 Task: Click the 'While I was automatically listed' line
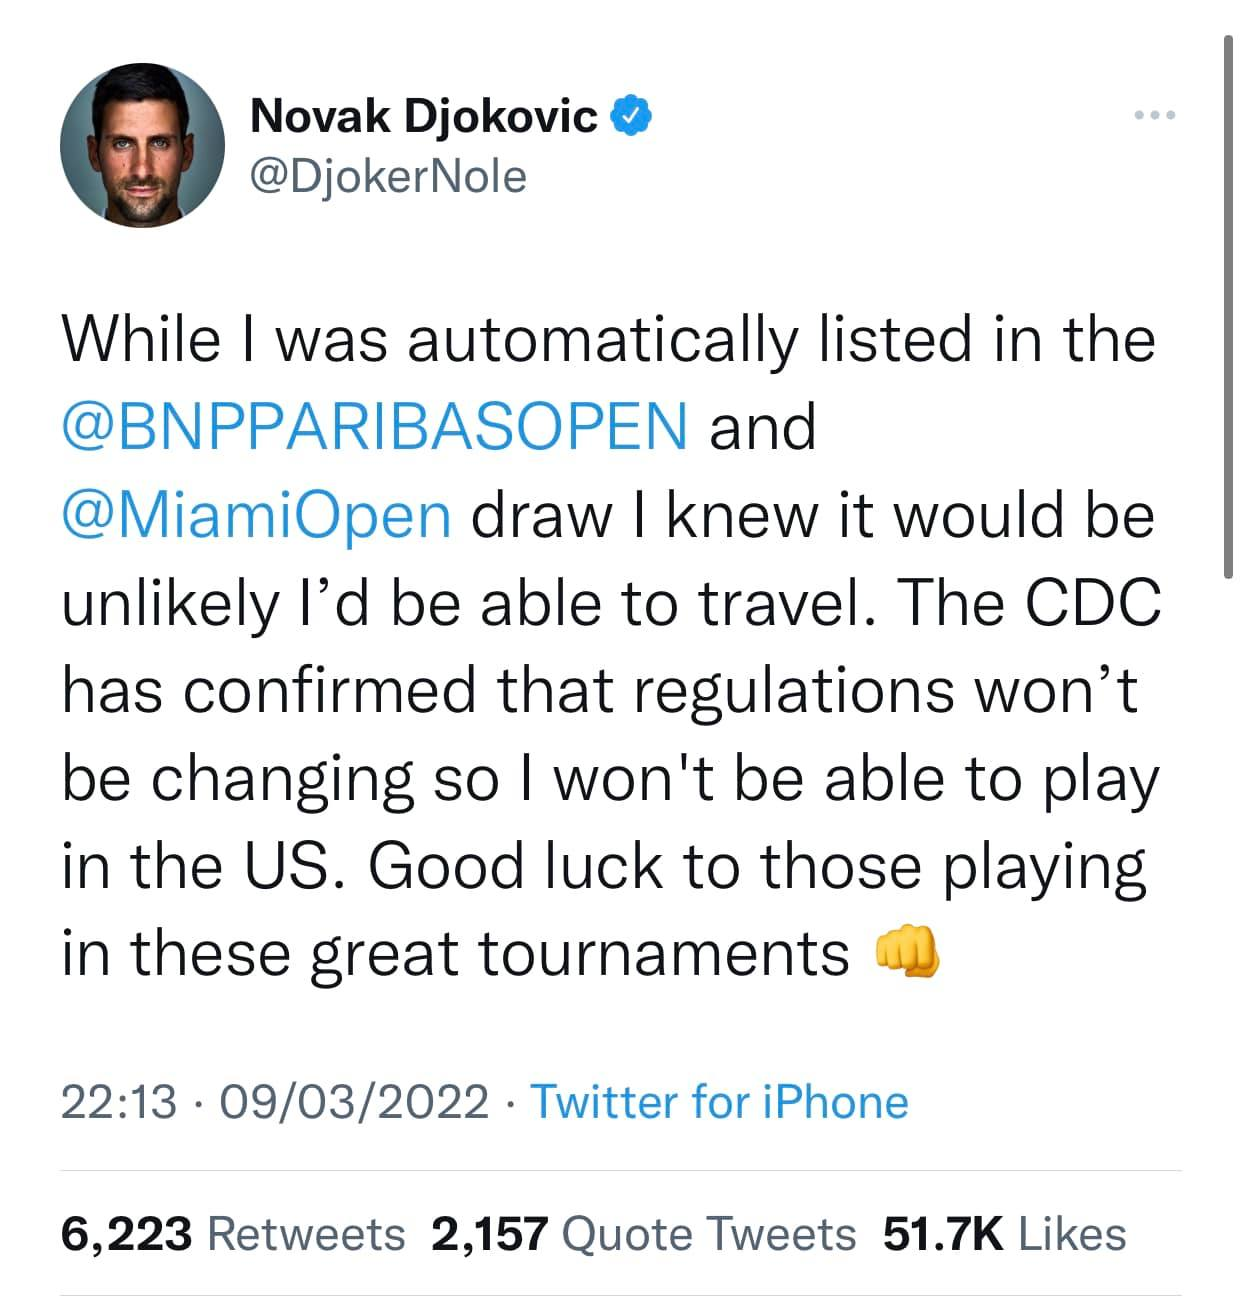pyautogui.click(x=609, y=339)
